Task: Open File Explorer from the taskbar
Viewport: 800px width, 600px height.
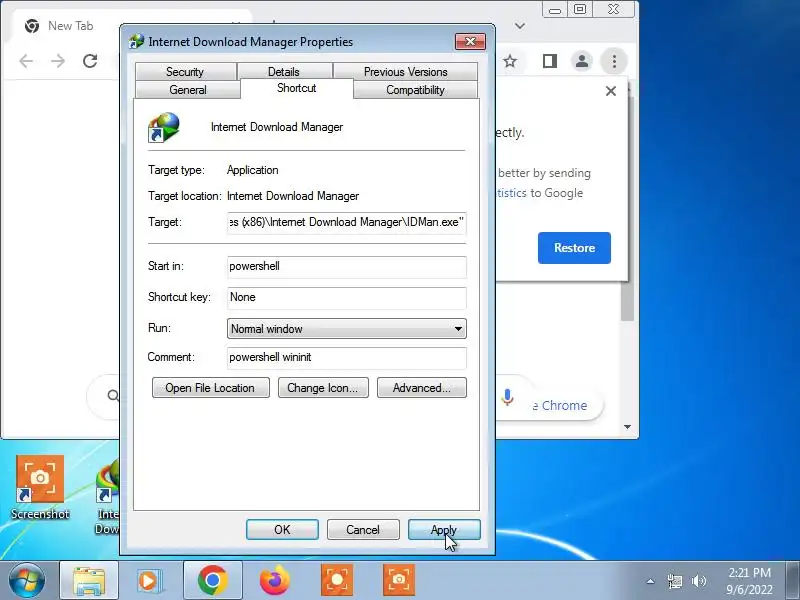Action: point(89,581)
